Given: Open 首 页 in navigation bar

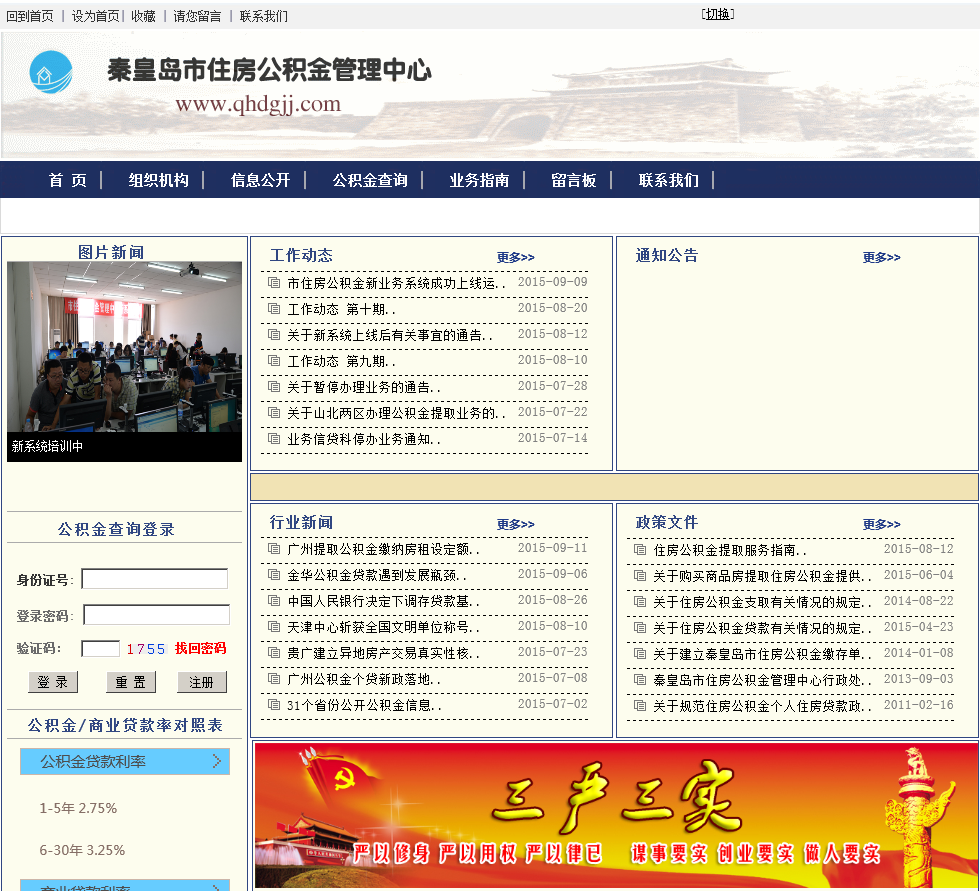Looking at the screenshot, I should [x=68, y=180].
